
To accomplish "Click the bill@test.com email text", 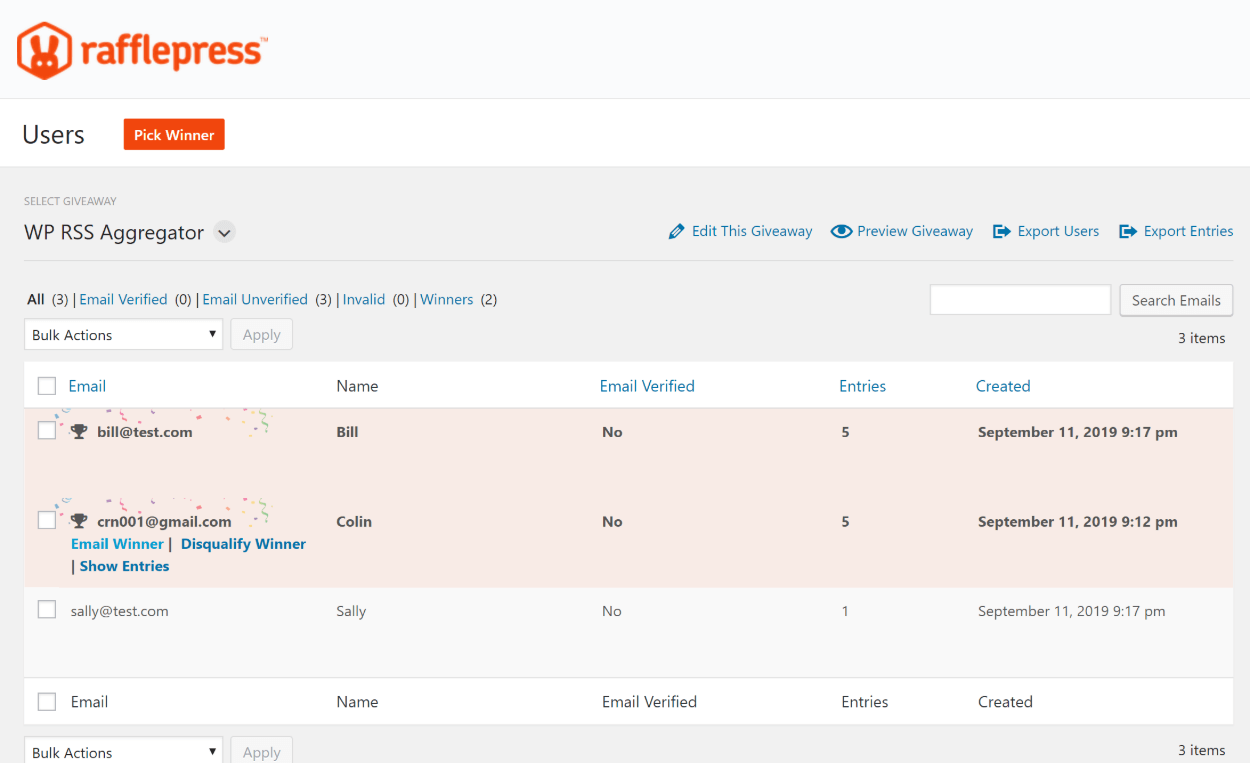I will pyautogui.click(x=145, y=432).
